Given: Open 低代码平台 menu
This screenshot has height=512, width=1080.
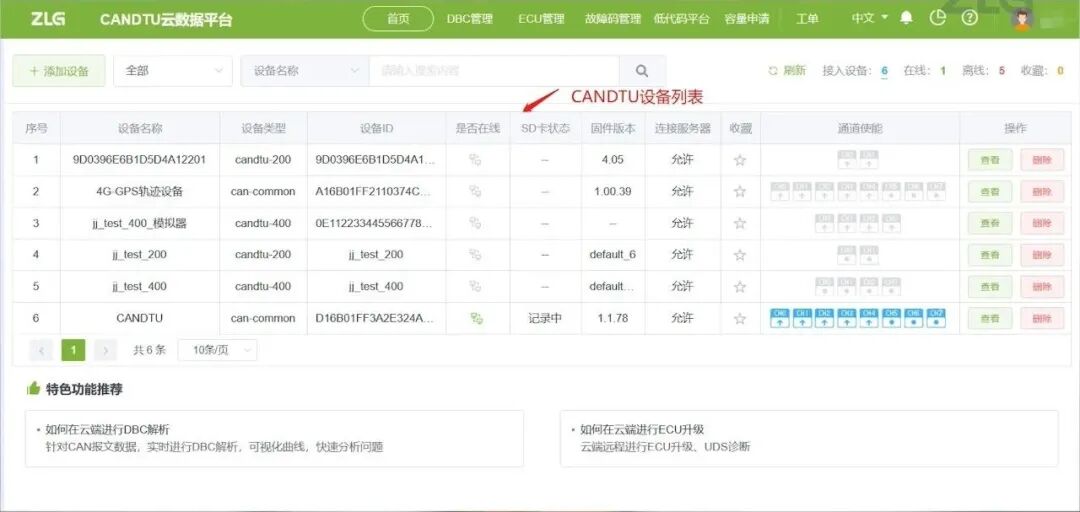Looking at the screenshot, I should click(x=681, y=19).
